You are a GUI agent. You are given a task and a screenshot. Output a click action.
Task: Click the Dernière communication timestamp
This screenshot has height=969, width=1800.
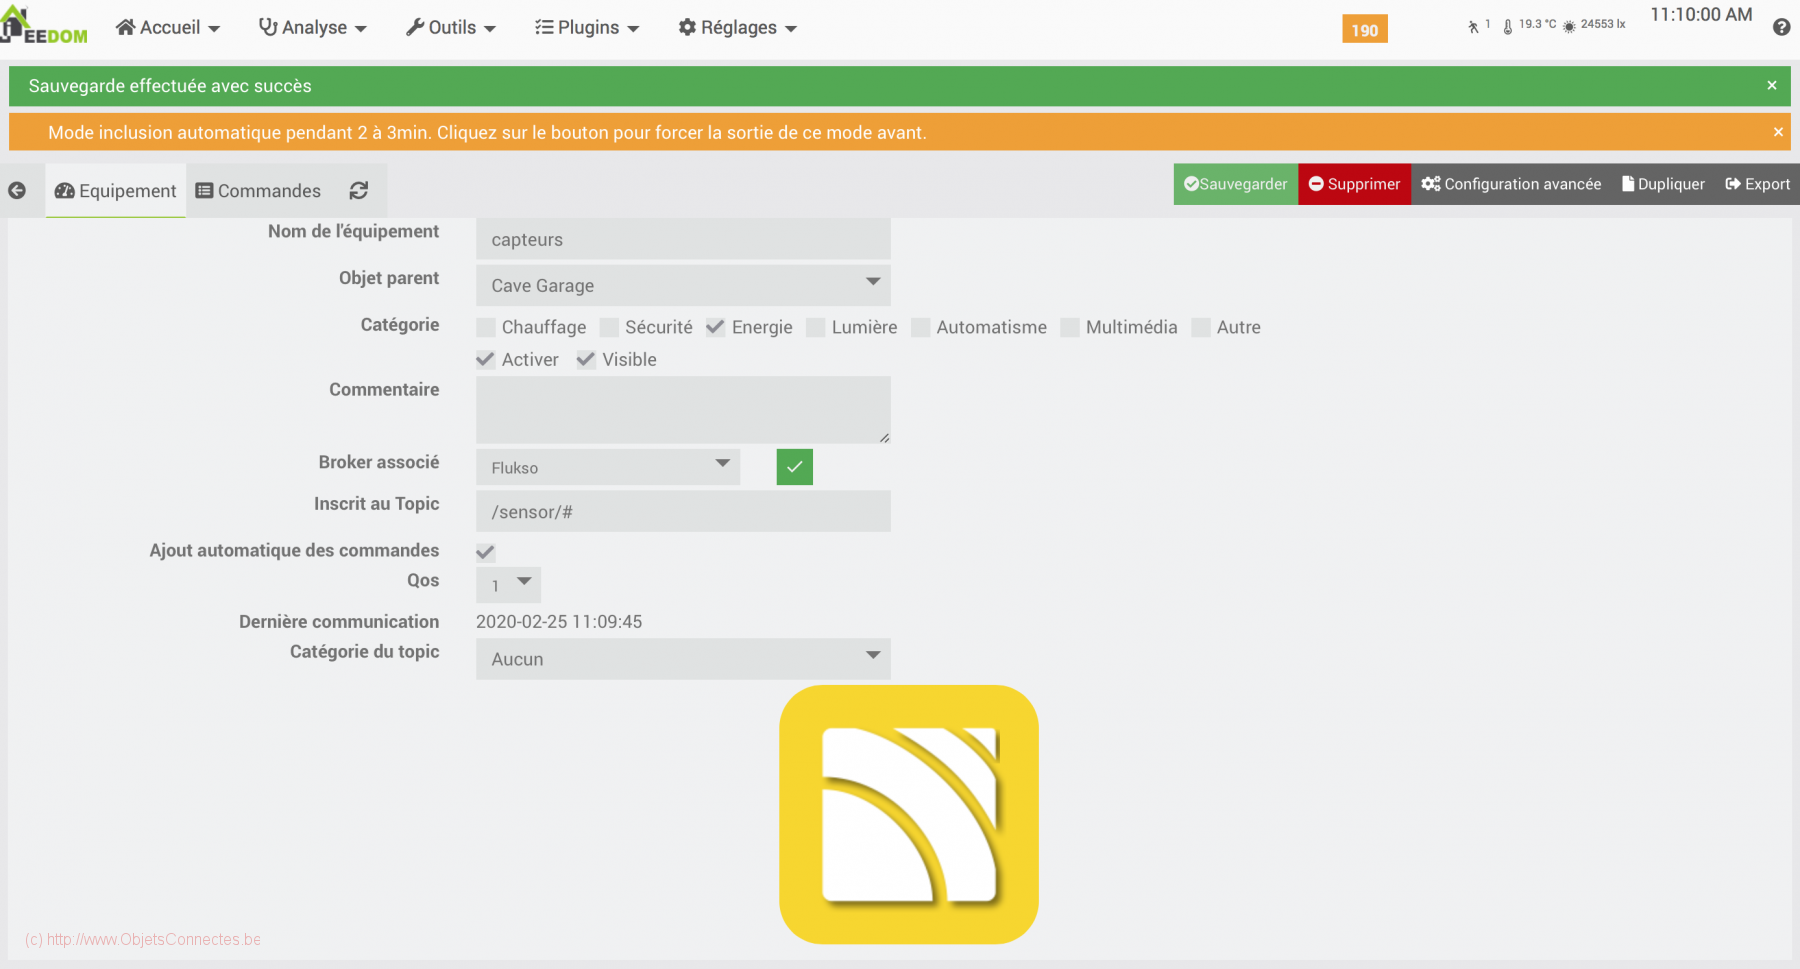[559, 621]
